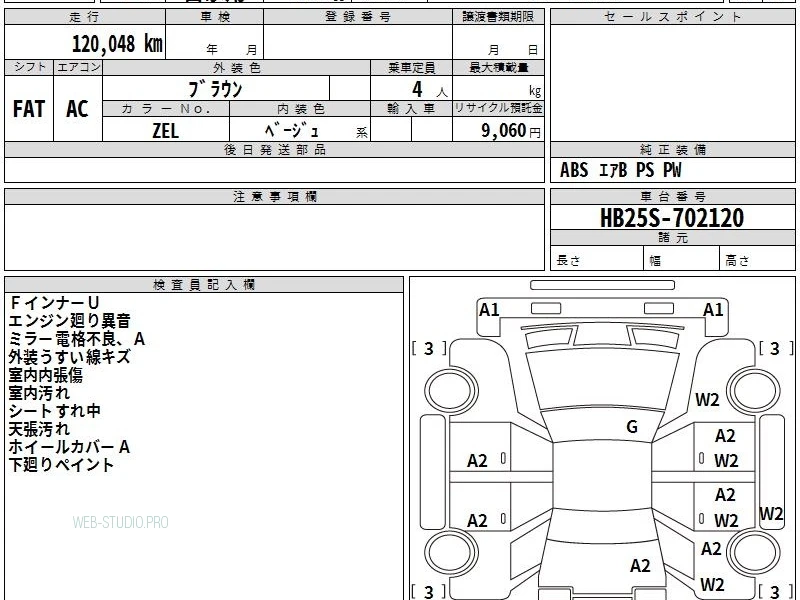Select the AC air conditioning value
Image resolution: width=800 pixels, height=600 pixels.
coord(78,109)
